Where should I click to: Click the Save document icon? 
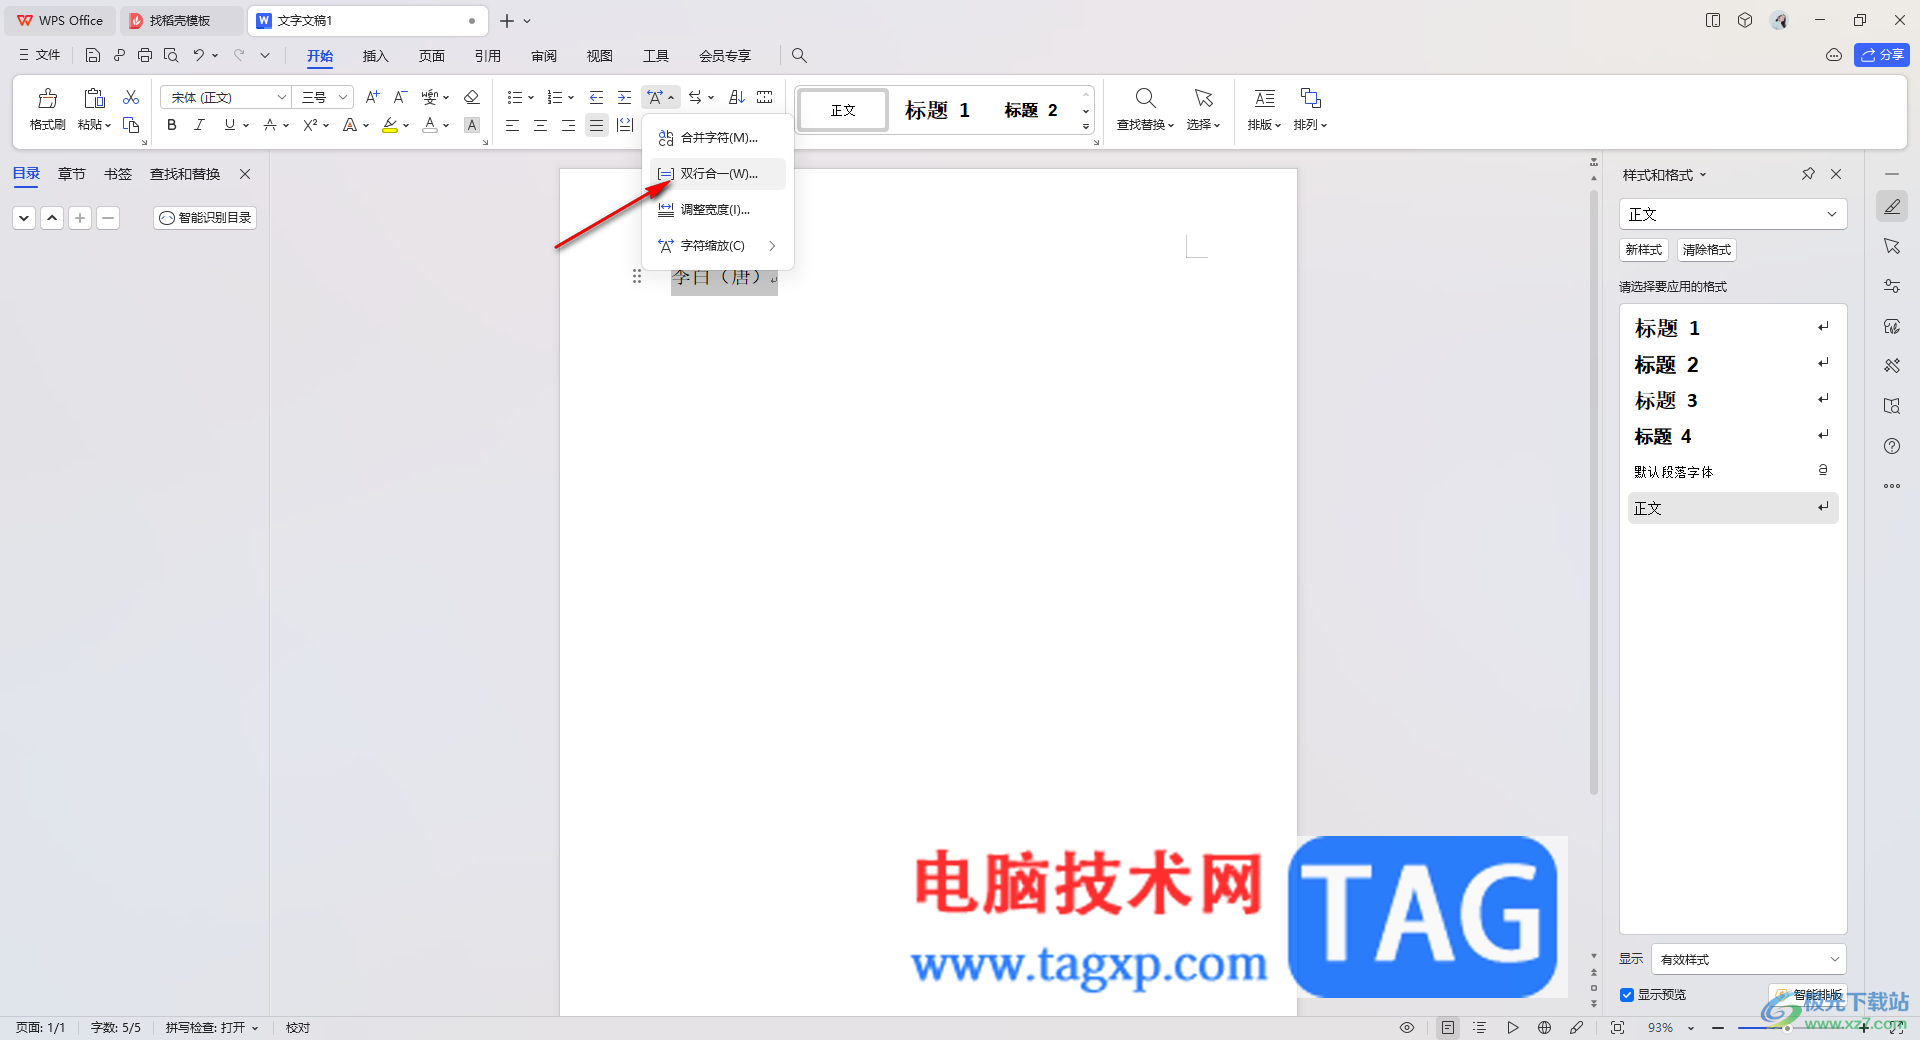[93, 55]
